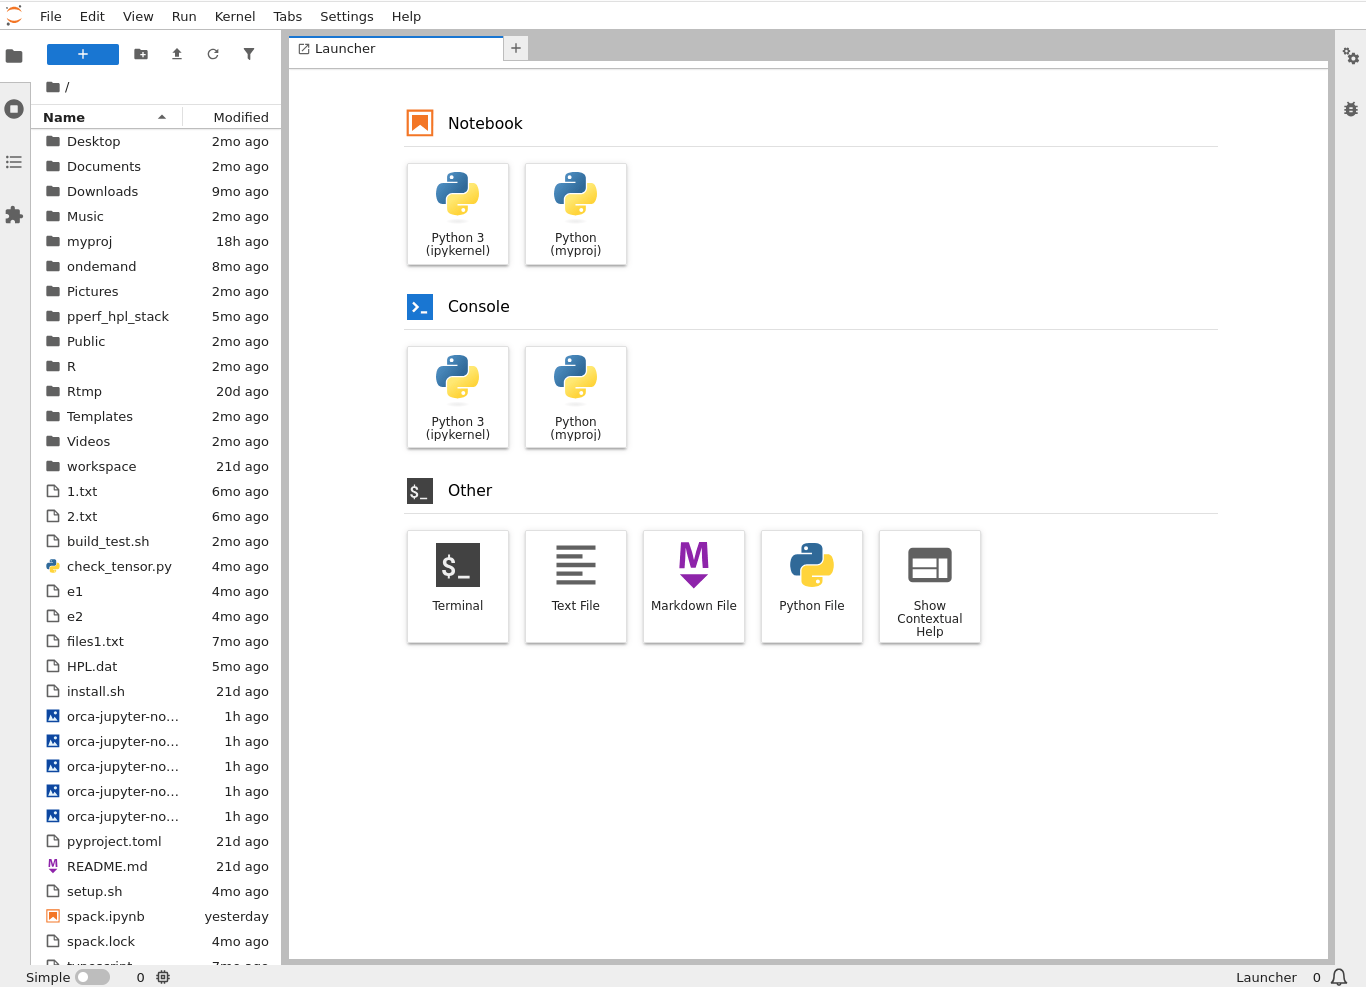Open the notifications bell icon
1366x987 pixels.
[1339, 977]
